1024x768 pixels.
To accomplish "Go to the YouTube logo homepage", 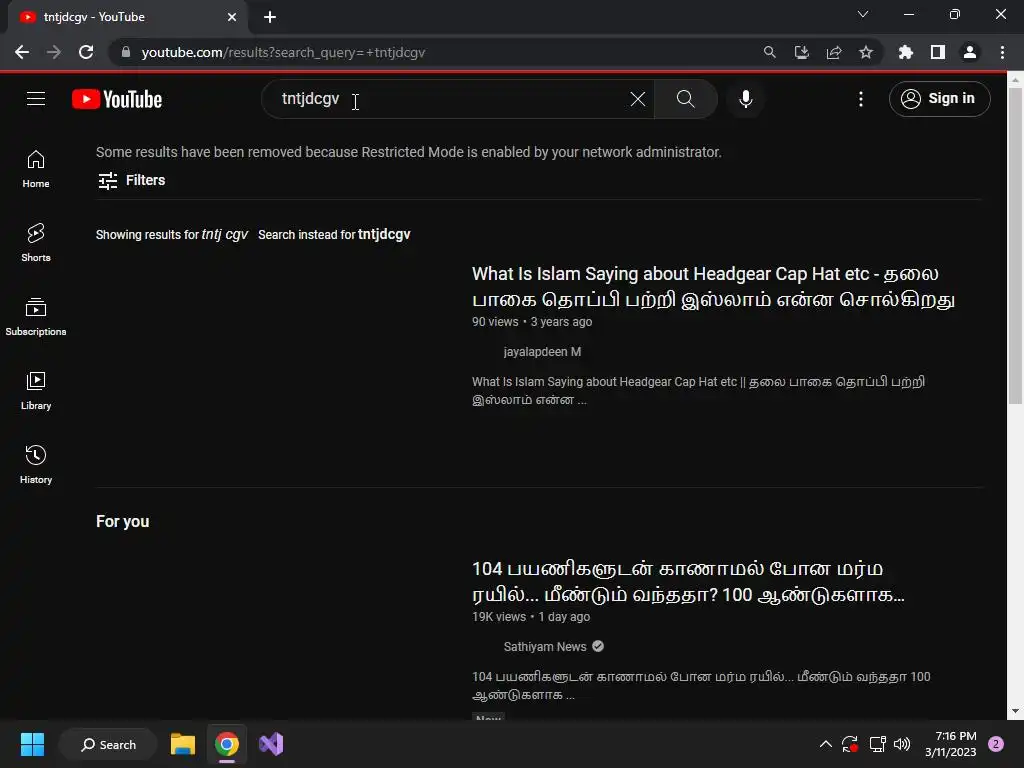I will click(x=117, y=99).
